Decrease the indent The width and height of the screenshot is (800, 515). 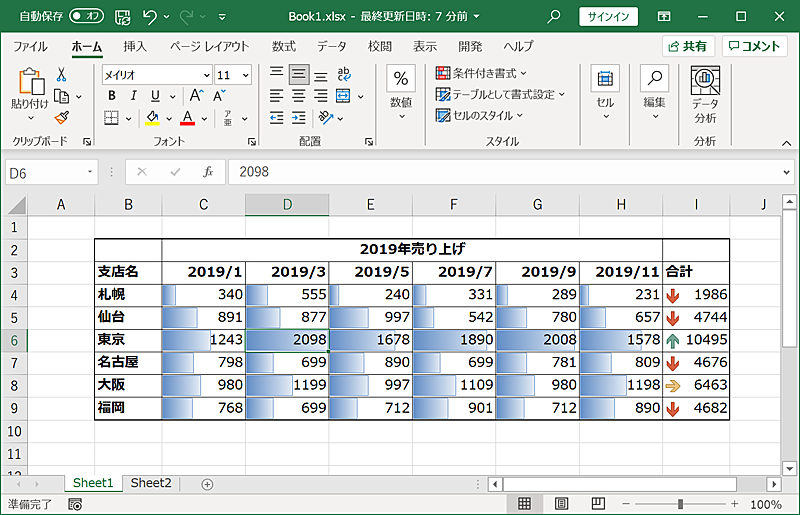[276, 118]
